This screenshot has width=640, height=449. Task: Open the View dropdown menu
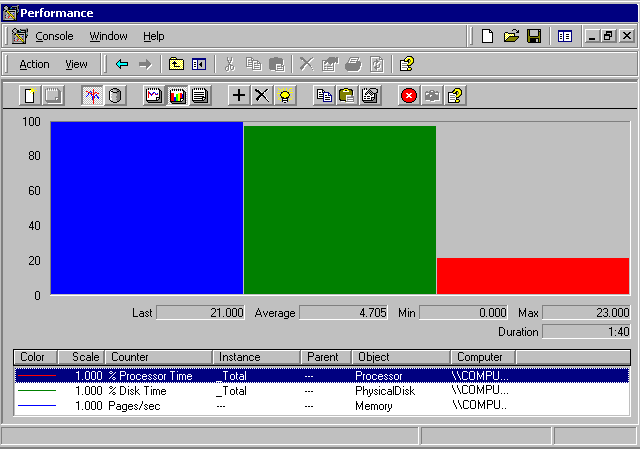(x=76, y=64)
